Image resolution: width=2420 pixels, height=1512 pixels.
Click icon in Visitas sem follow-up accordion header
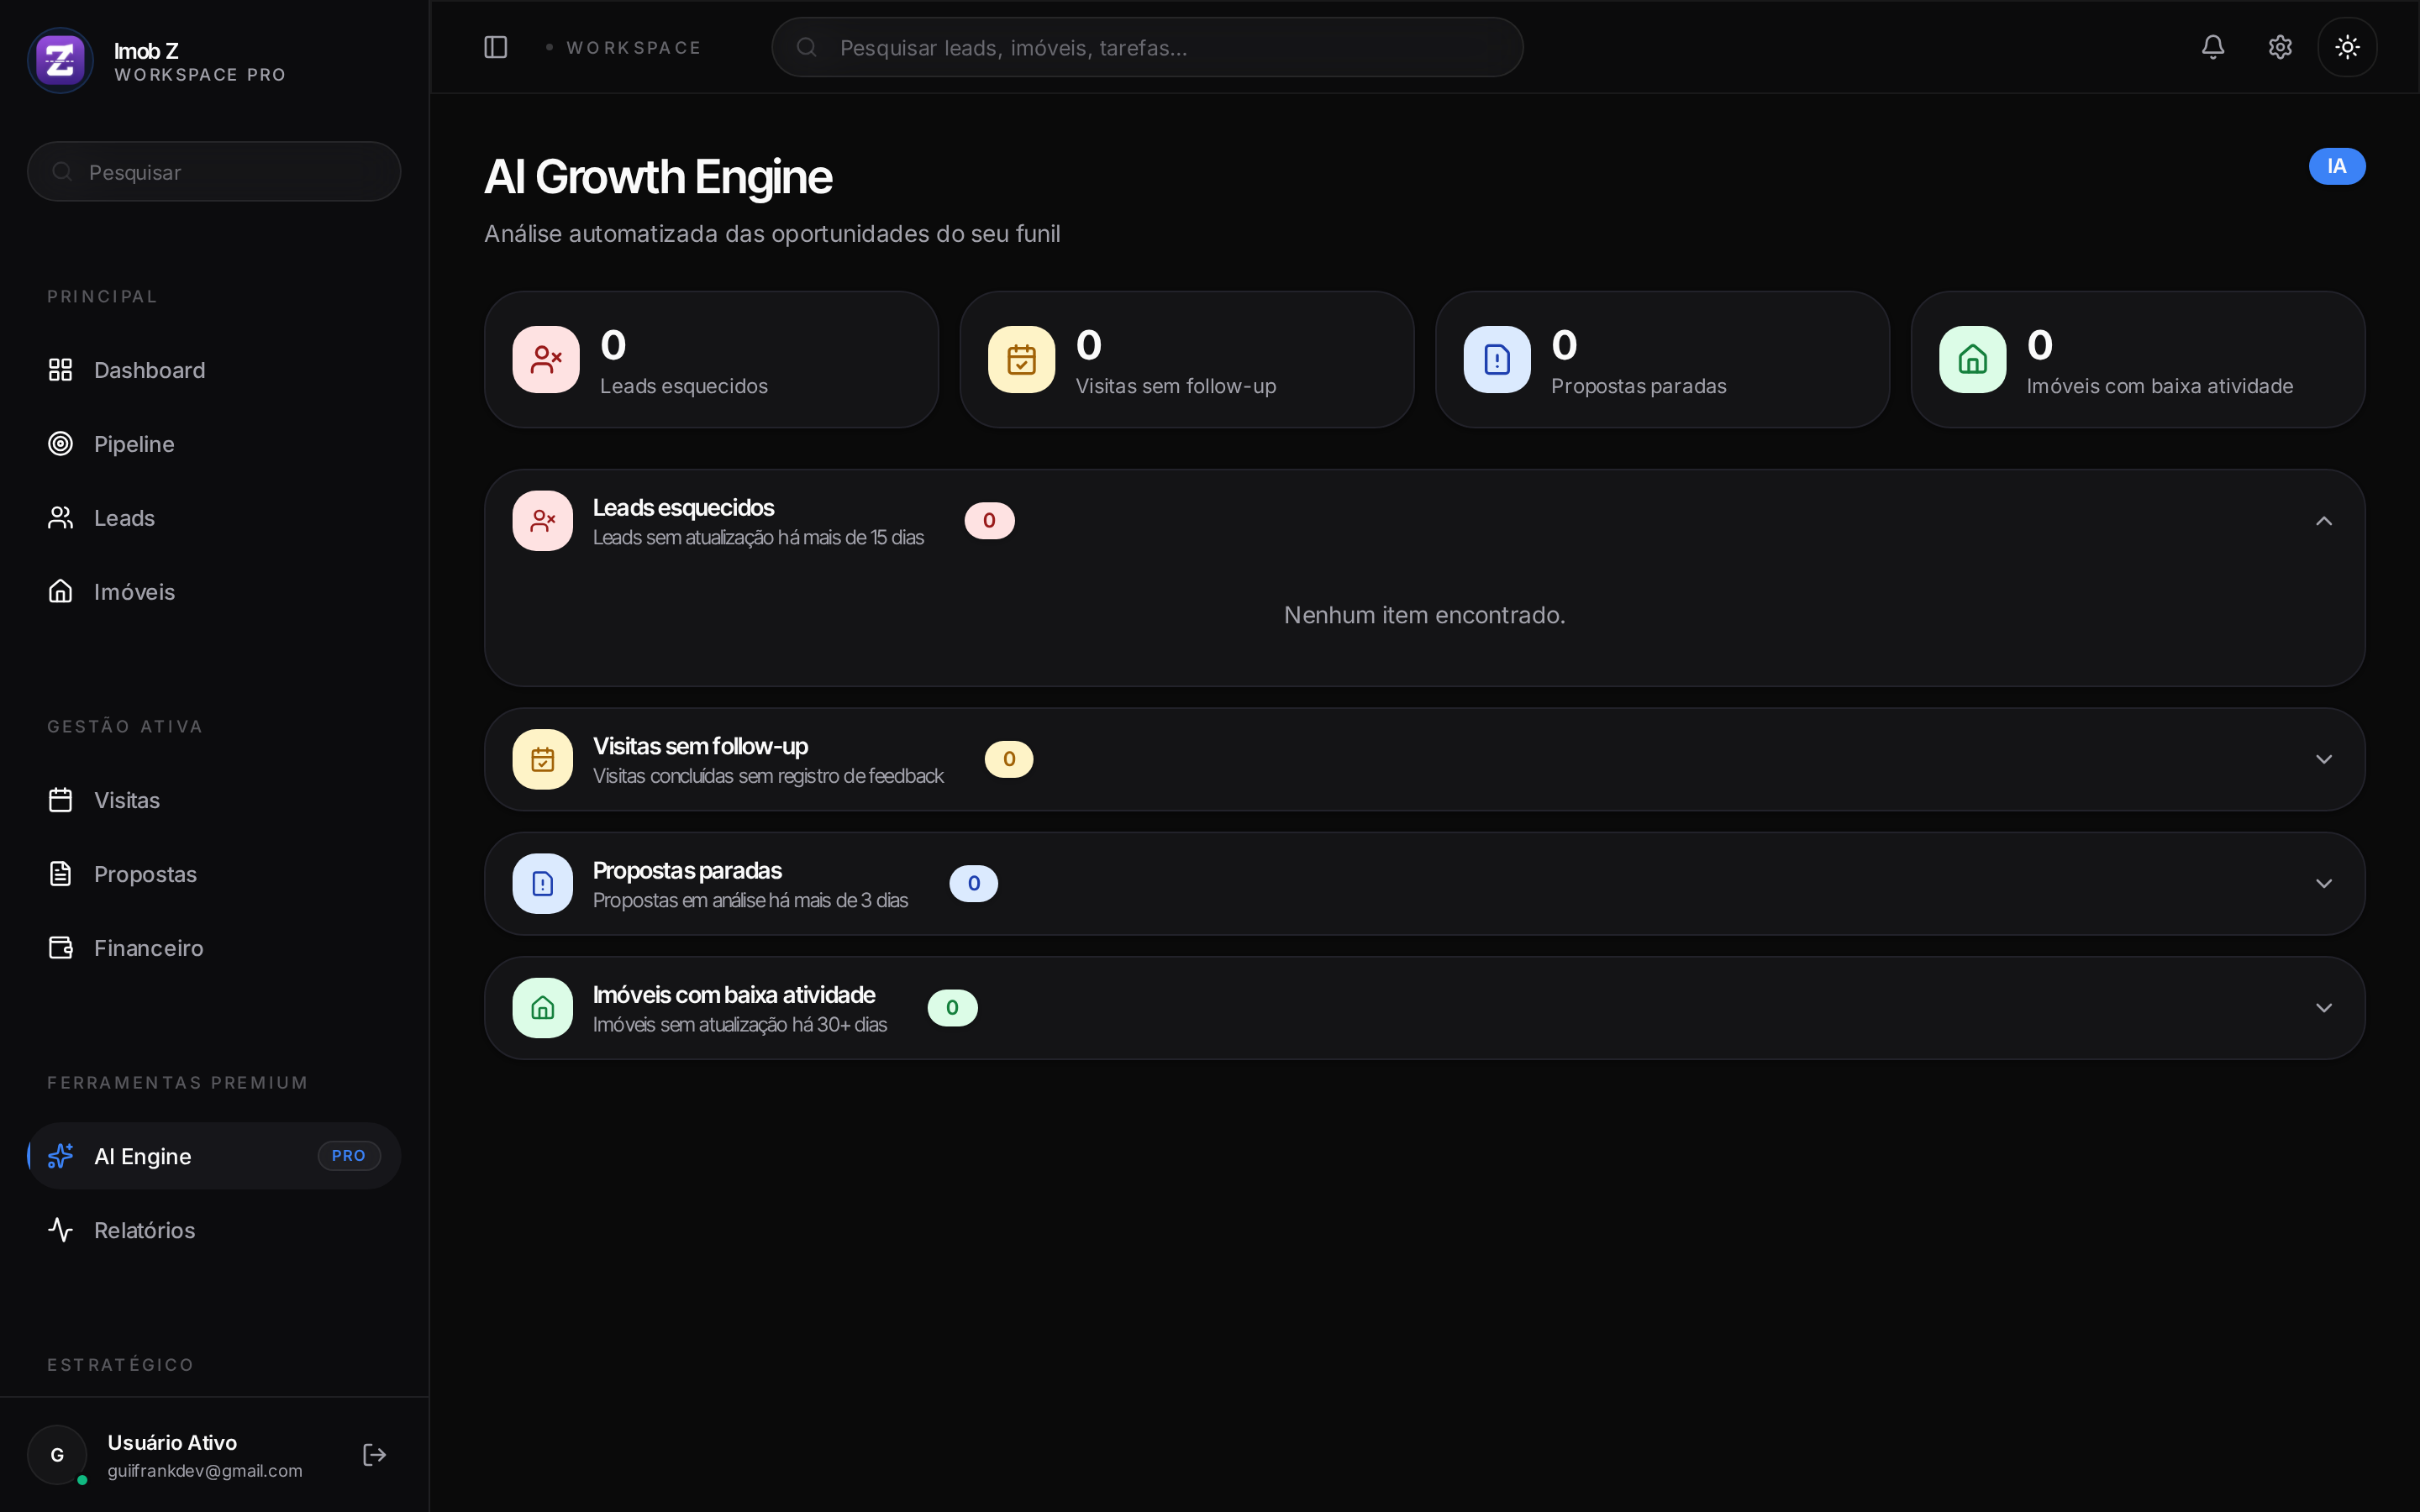(x=543, y=760)
